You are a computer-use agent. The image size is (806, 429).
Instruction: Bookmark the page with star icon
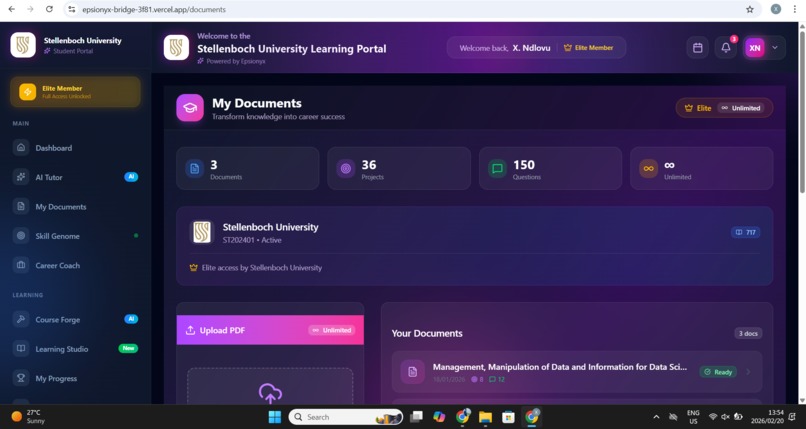click(750, 9)
